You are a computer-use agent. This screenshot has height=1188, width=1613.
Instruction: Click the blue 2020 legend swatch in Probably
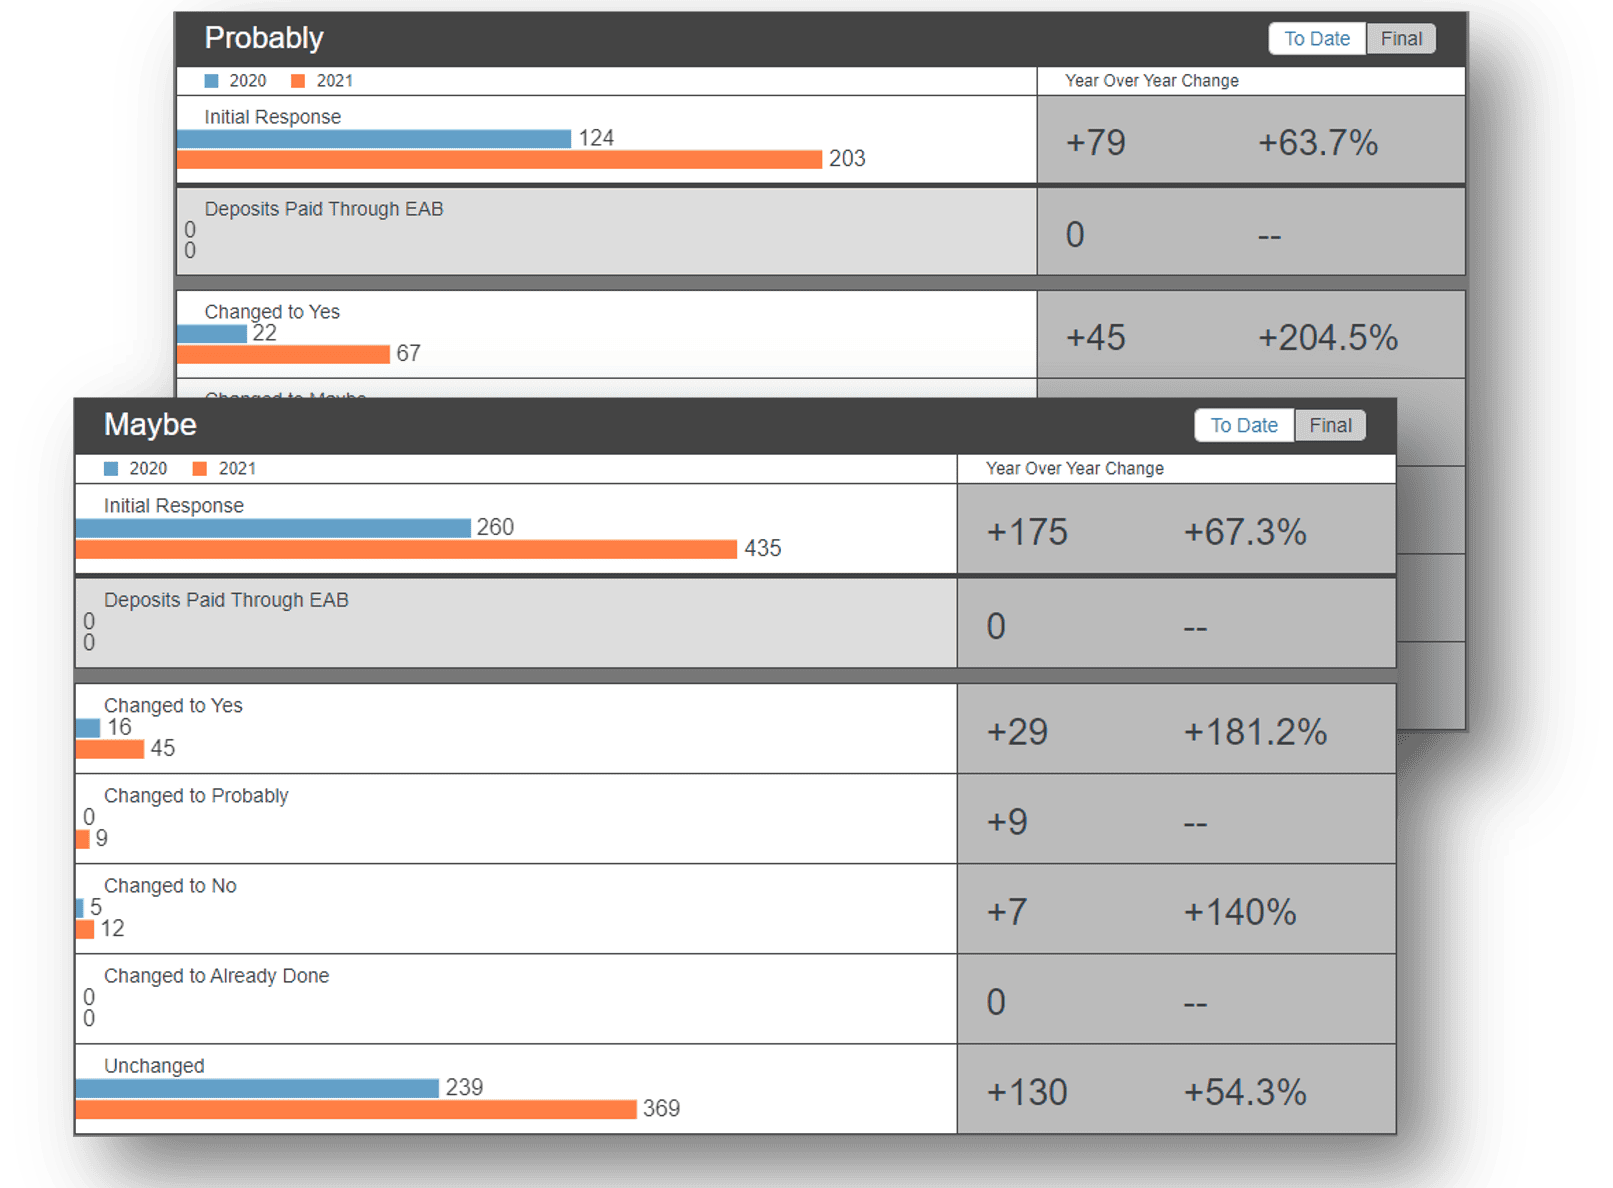tap(211, 81)
